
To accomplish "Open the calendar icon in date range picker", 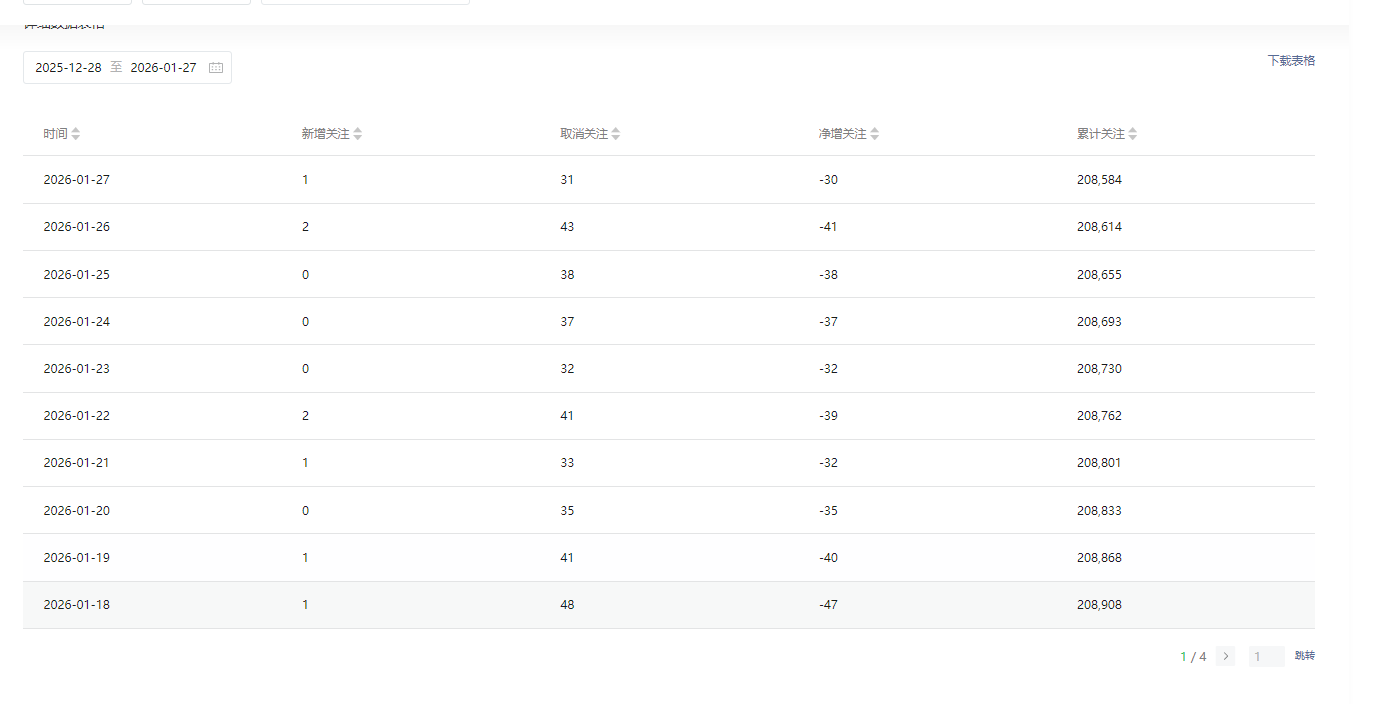I will click(216, 68).
